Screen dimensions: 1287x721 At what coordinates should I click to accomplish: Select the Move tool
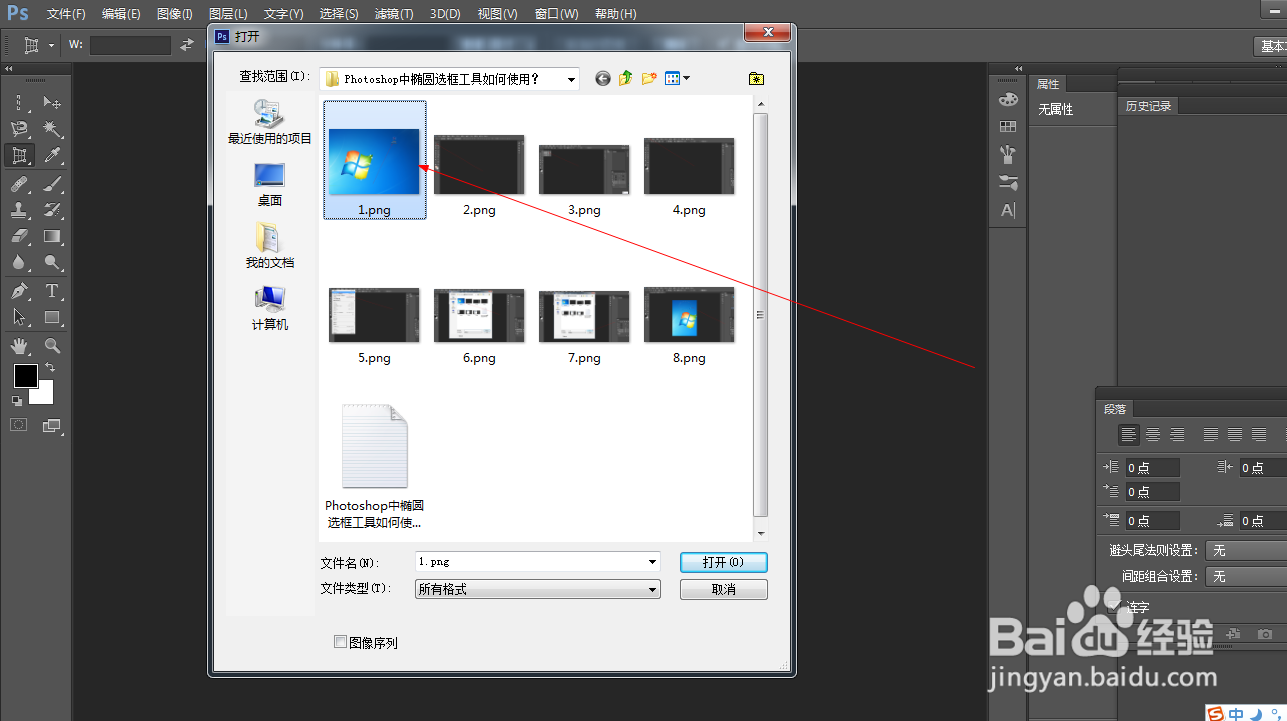[x=53, y=101]
